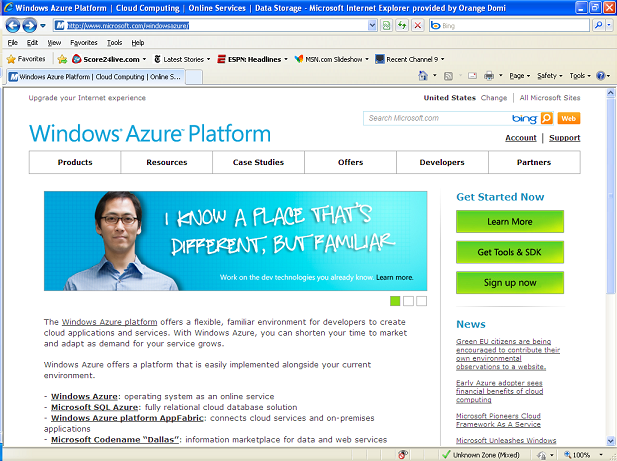Click the blue Help question mark icon
The image size is (617, 461).
tap(600, 76)
